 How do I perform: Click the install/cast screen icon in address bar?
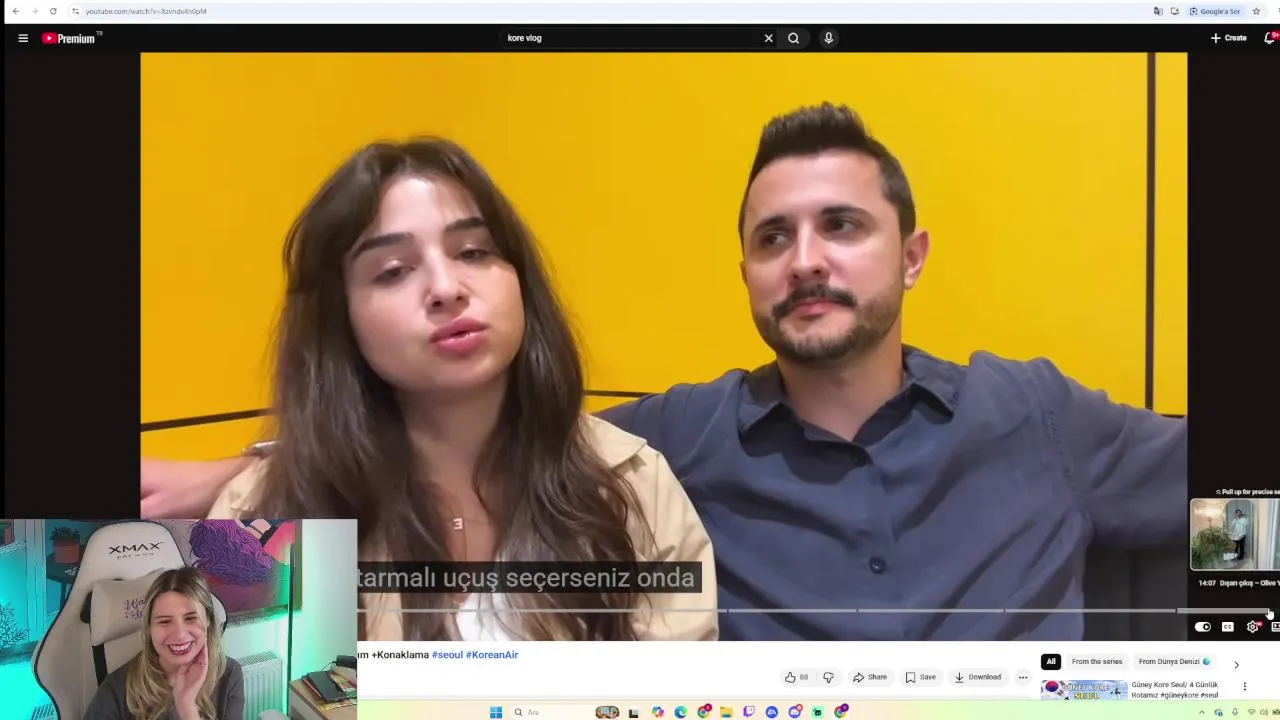(1175, 11)
